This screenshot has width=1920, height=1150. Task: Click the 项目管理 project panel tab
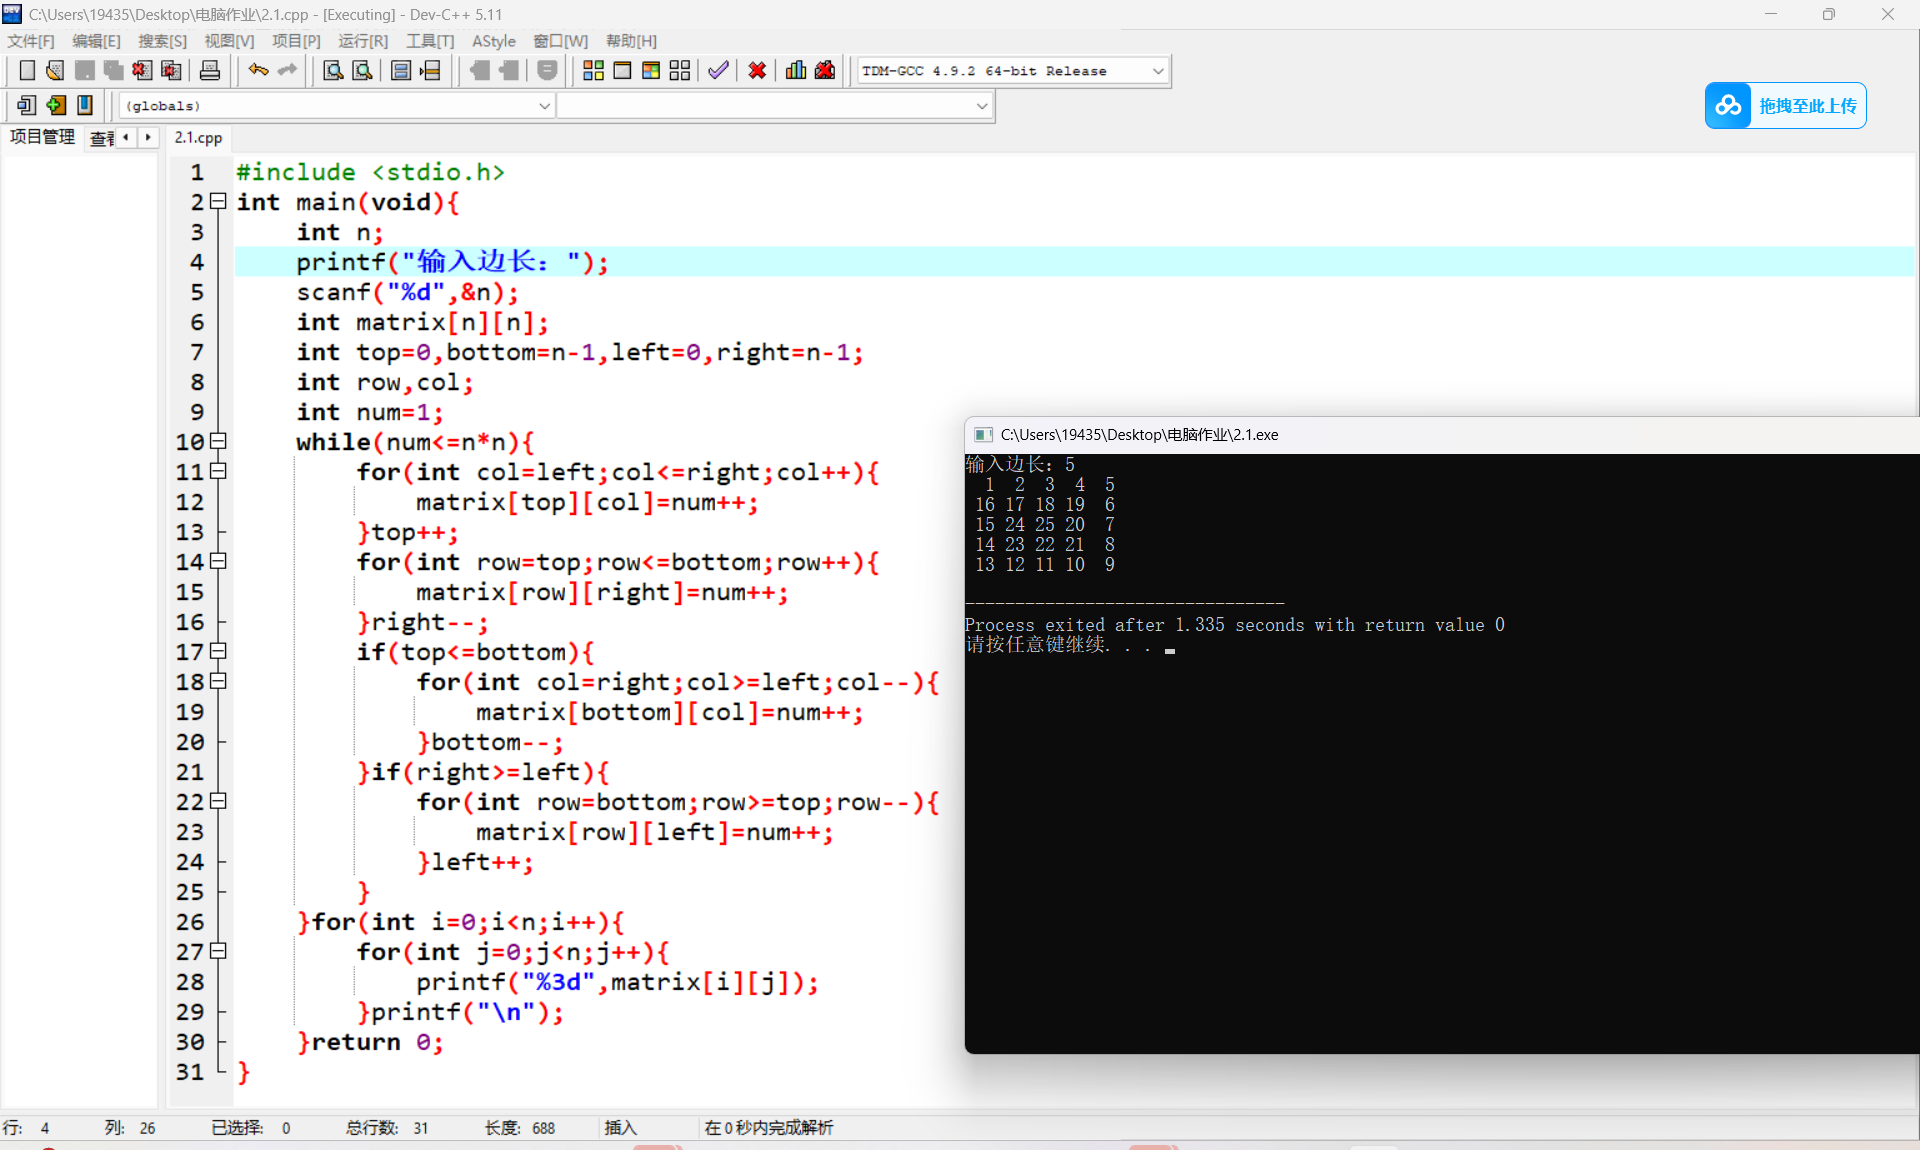42,137
